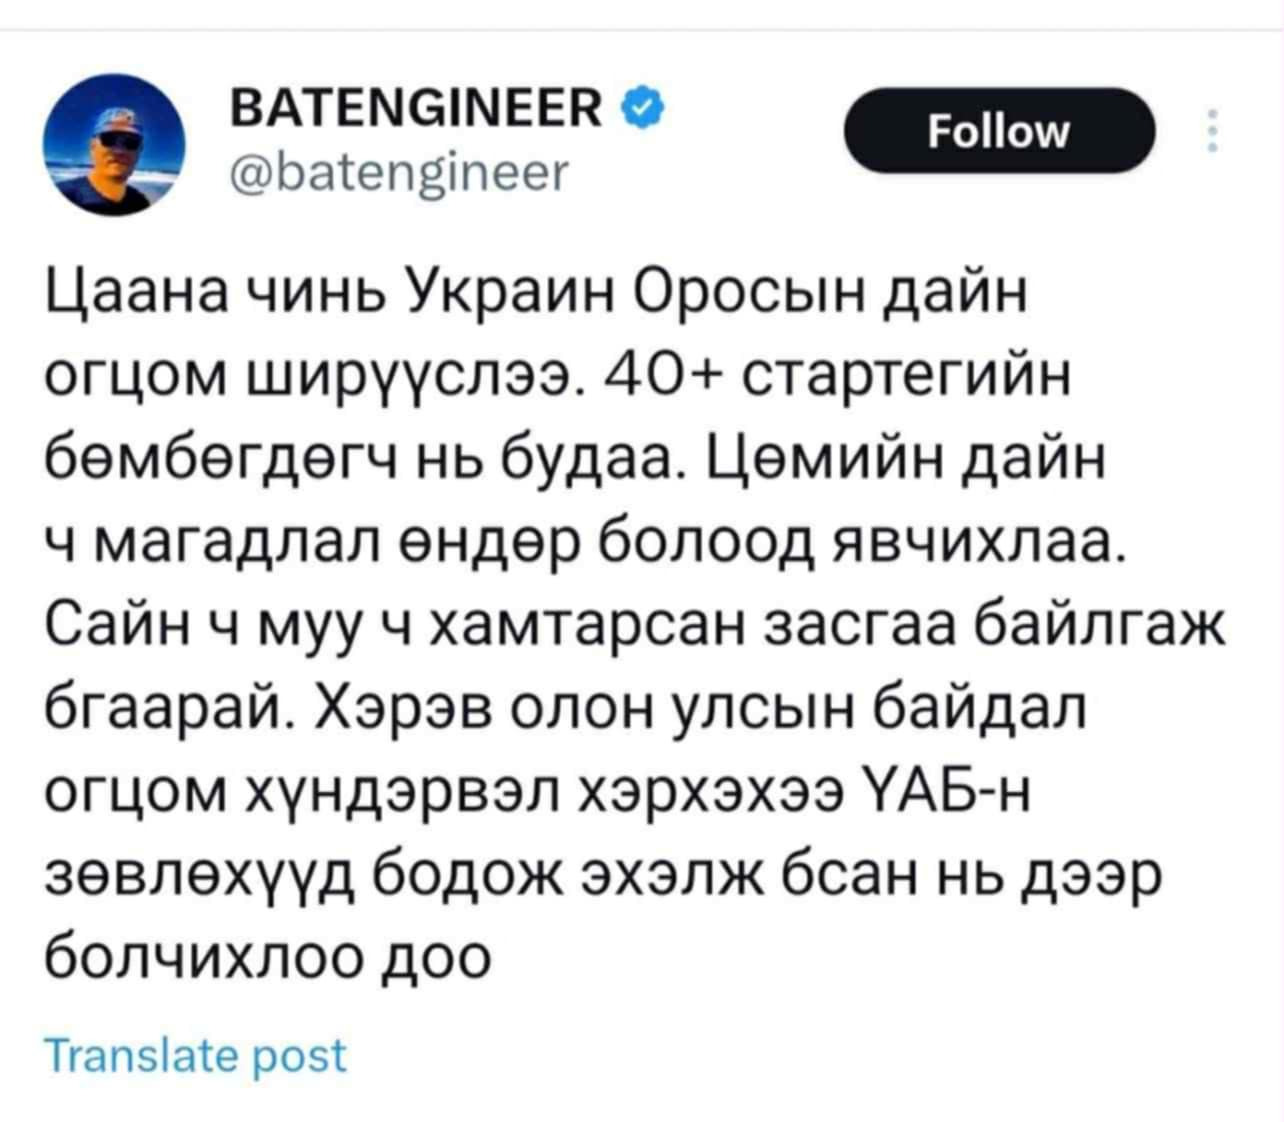Open the BATENGINEER display name
The width and height of the screenshot is (1284, 1122).
click(416, 105)
